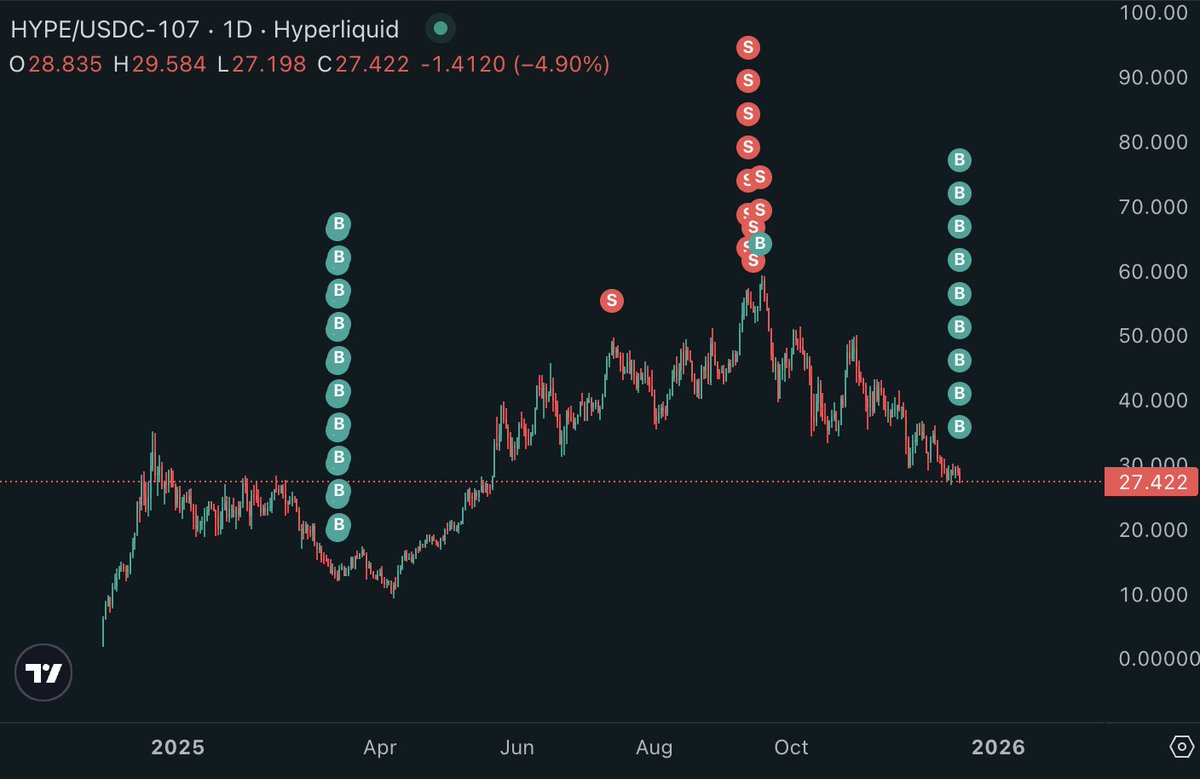Click the topmost S marker above September peak
Viewport: 1200px width, 779px height.
[x=748, y=47]
